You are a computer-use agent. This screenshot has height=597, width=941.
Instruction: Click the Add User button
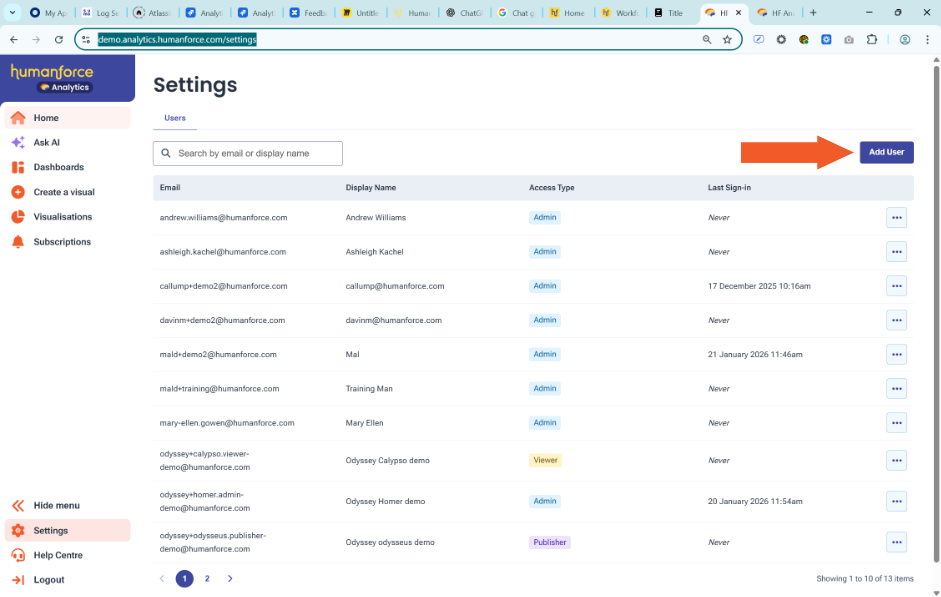coord(886,152)
